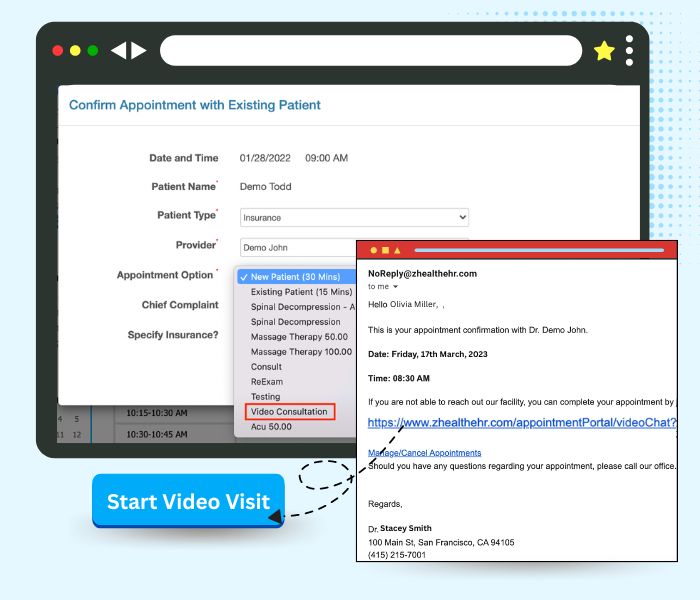Click the red window dot in browser

click(x=58, y=50)
